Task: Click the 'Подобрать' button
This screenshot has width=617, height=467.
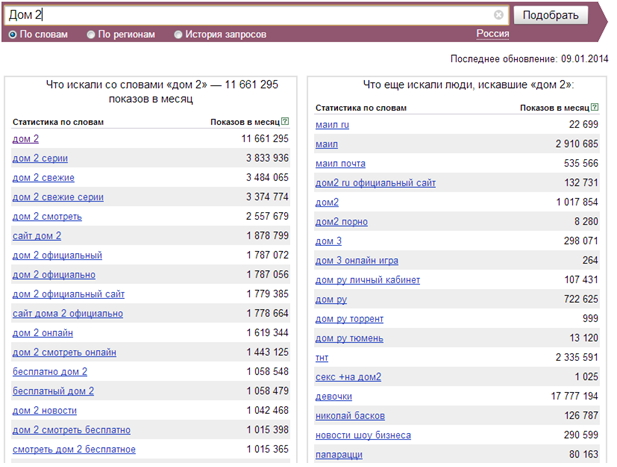Action: (550, 15)
